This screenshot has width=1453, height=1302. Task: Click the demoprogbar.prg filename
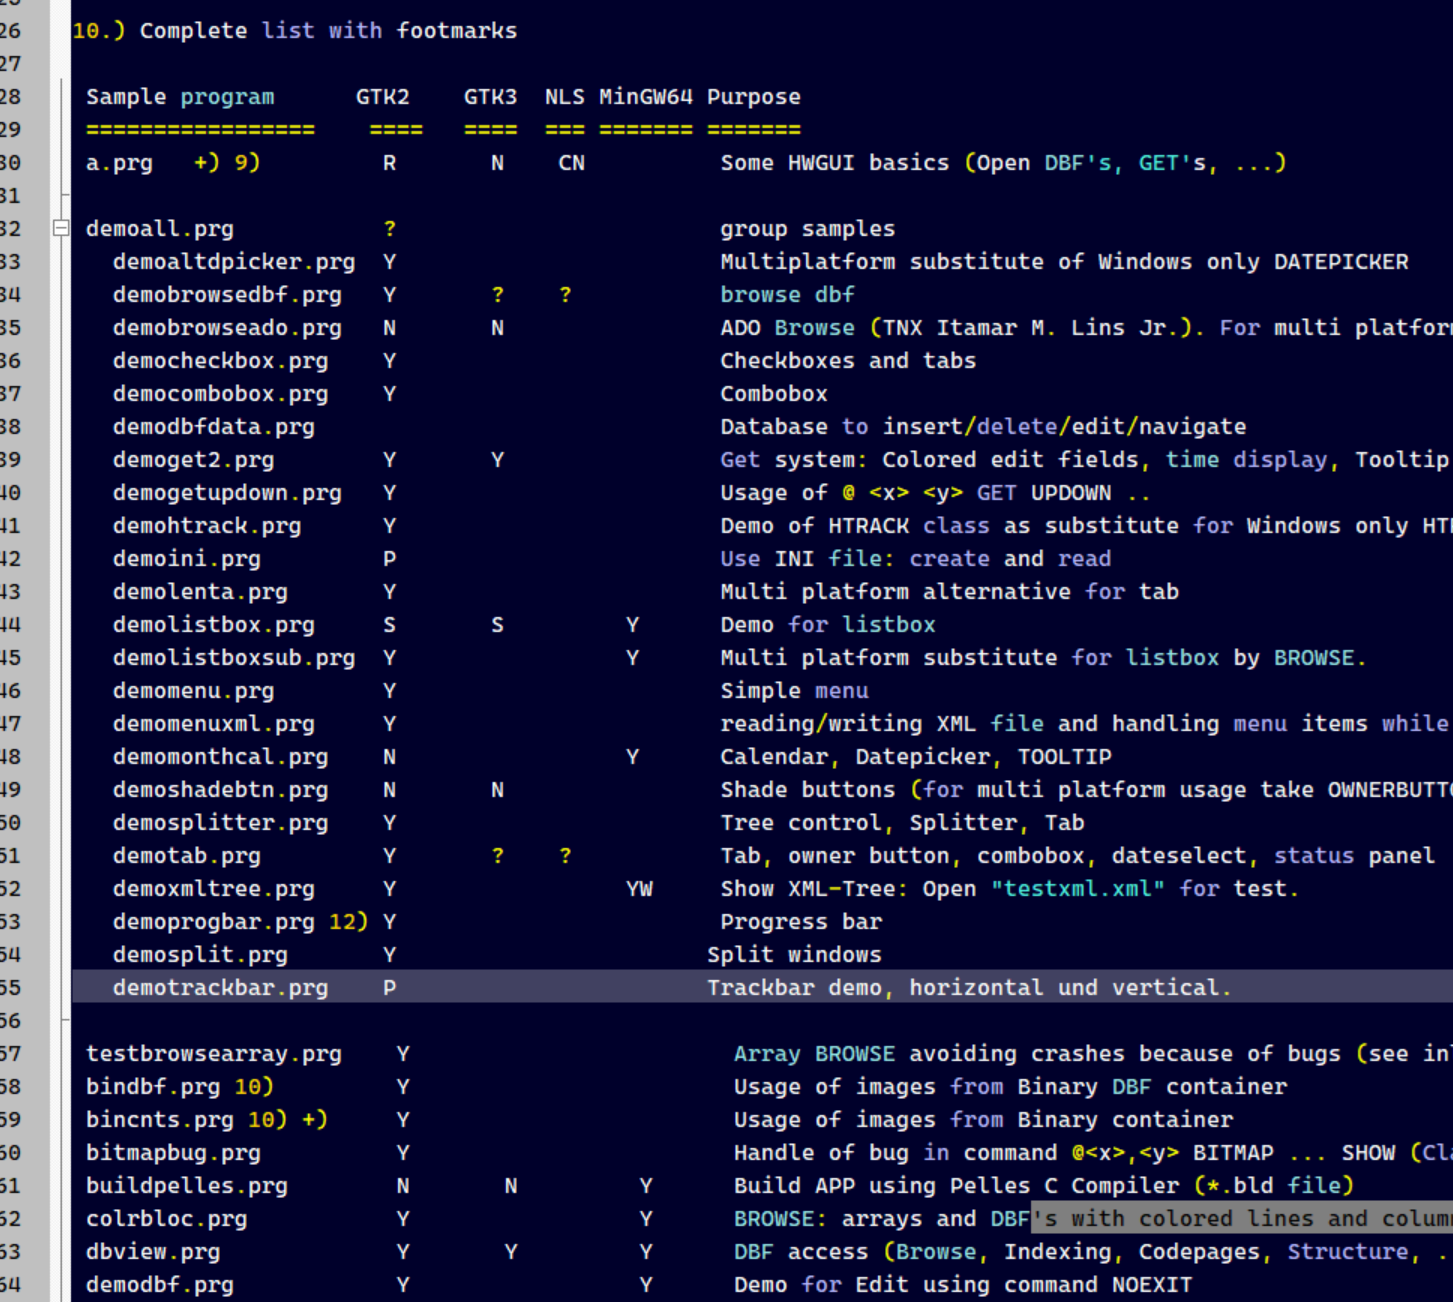click(x=213, y=921)
